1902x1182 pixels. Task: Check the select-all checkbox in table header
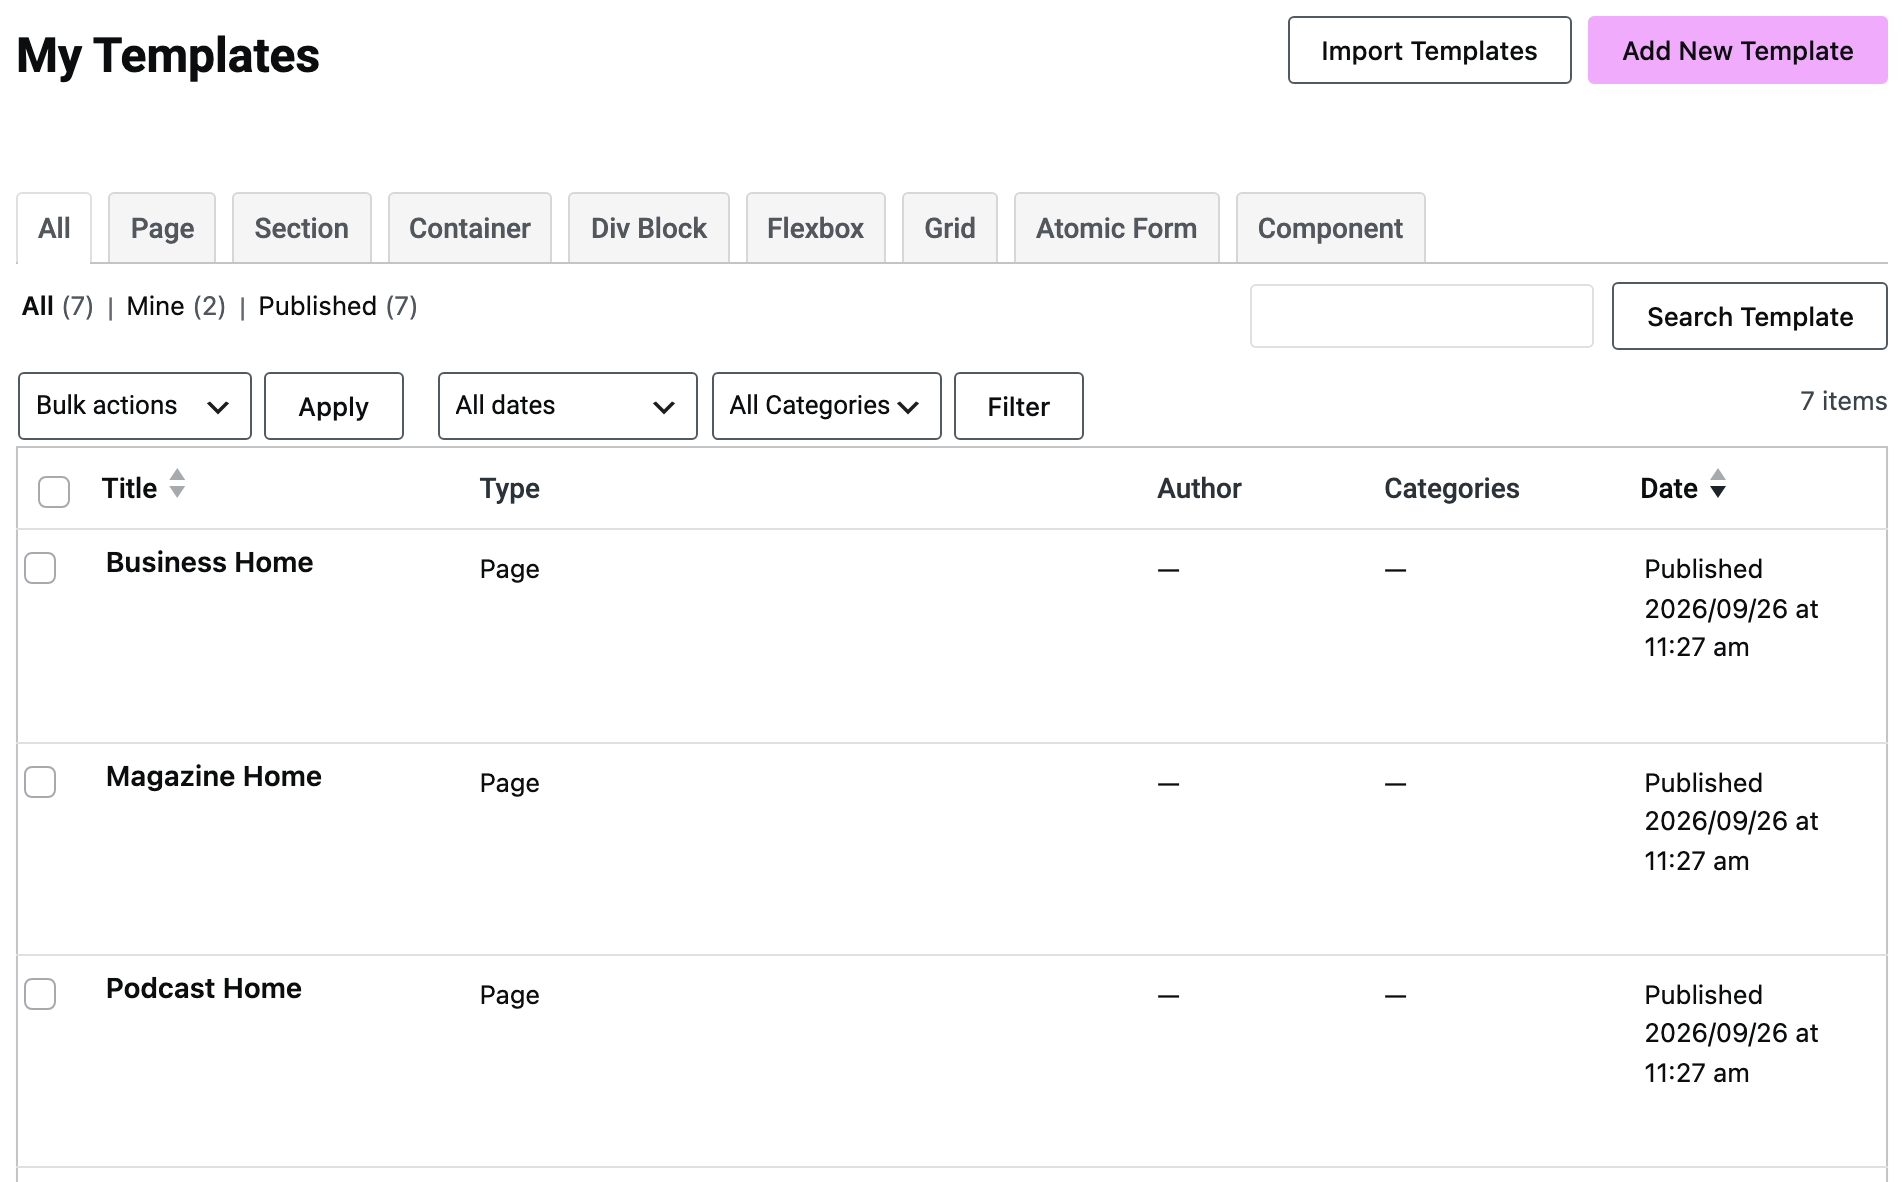coord(54,491)
